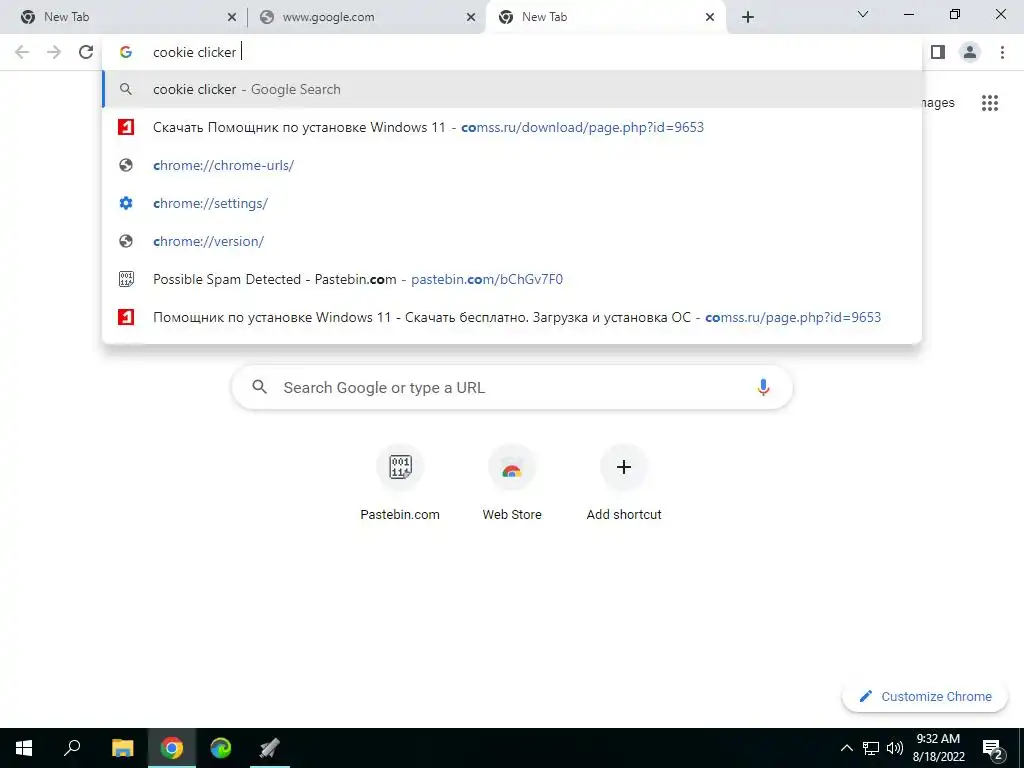The width and height of the screenshot is (1024, 768).
Task: Reload the current page
Action: click(x=86, y=52)
